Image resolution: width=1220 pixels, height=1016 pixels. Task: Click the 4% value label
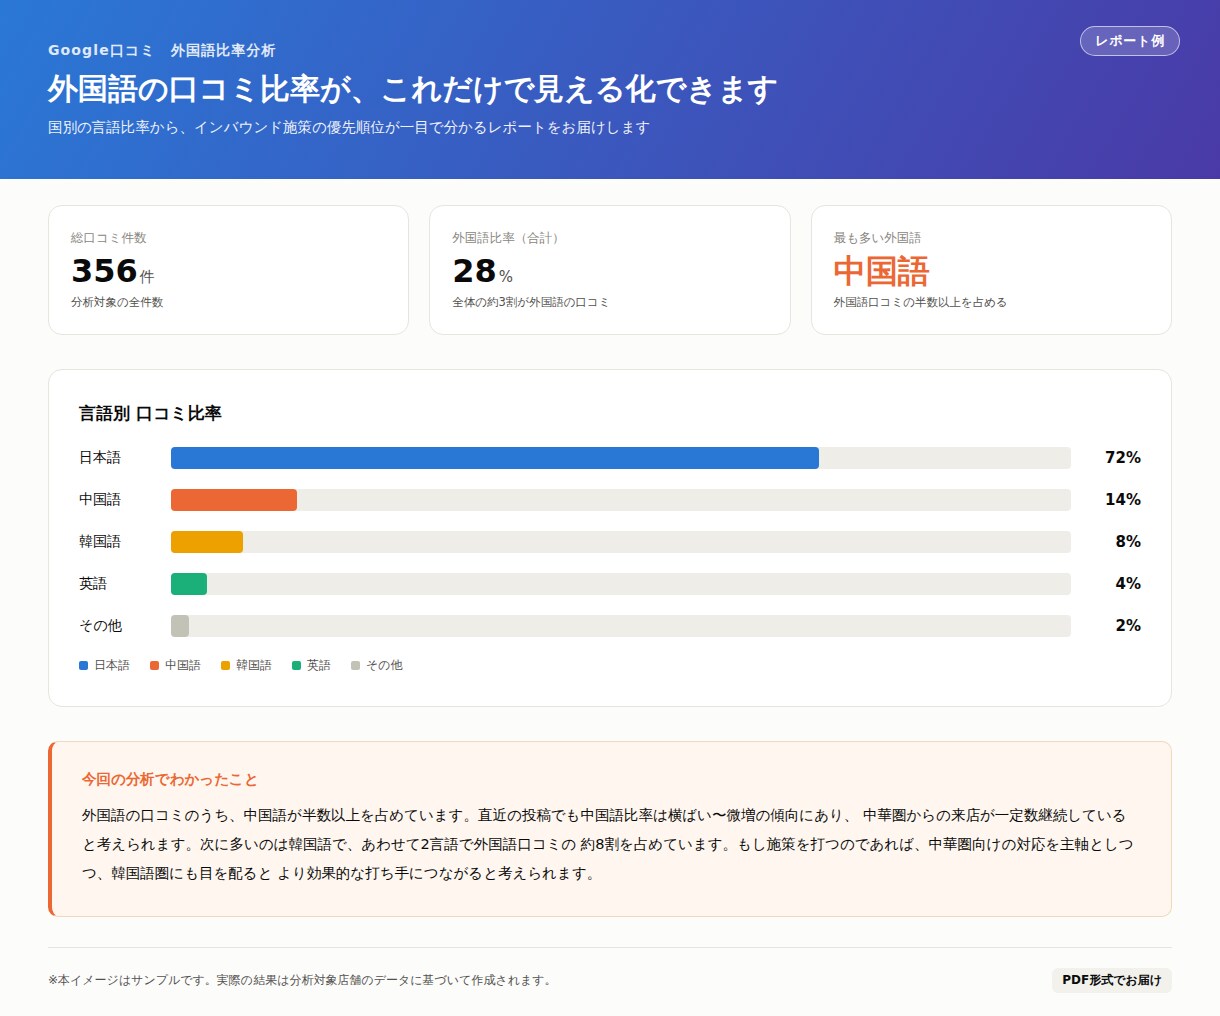(x=1128, y=583)
